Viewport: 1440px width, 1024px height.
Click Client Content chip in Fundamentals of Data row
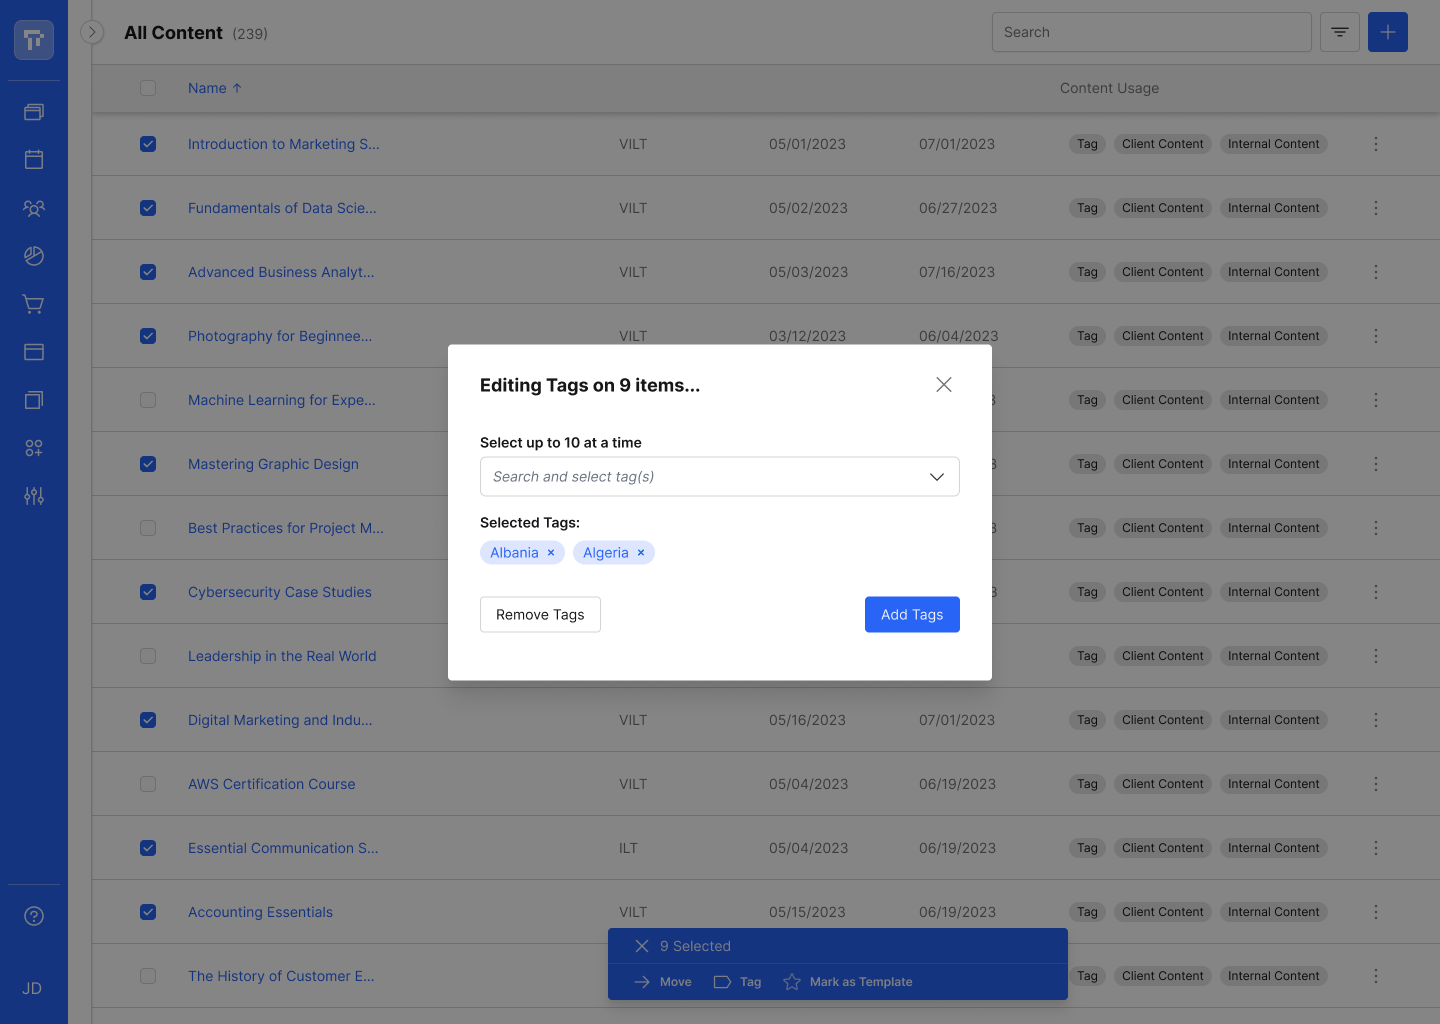click(1163, 208)
